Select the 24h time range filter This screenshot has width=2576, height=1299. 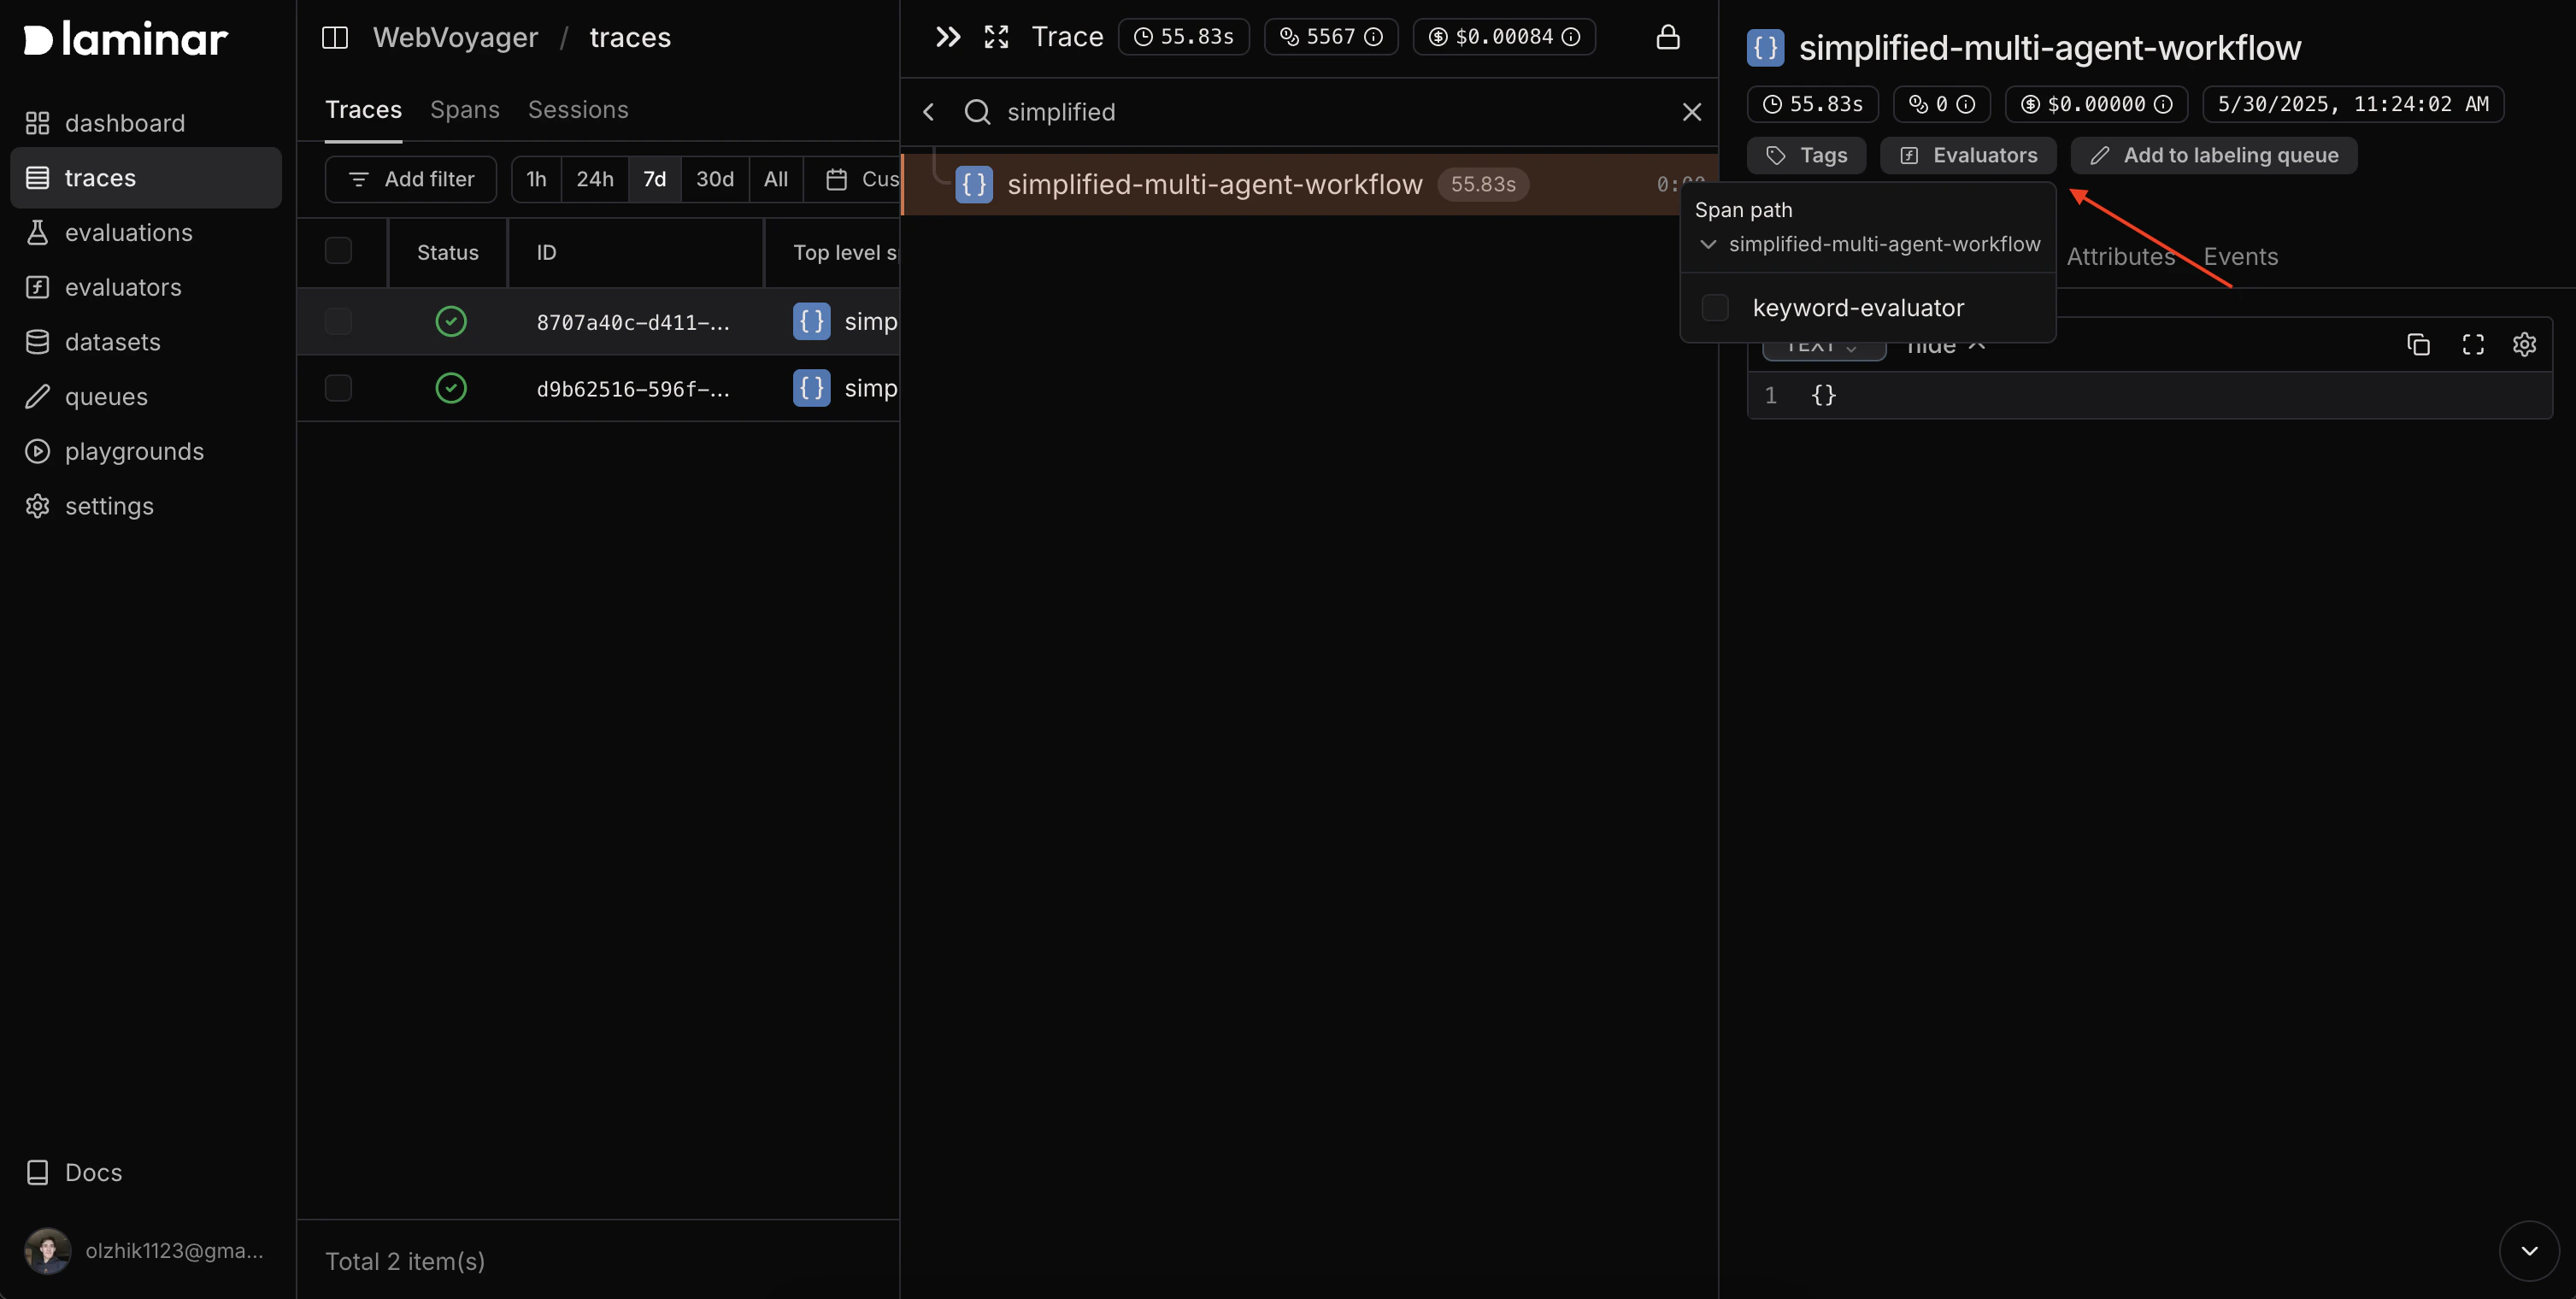[594, 179]
